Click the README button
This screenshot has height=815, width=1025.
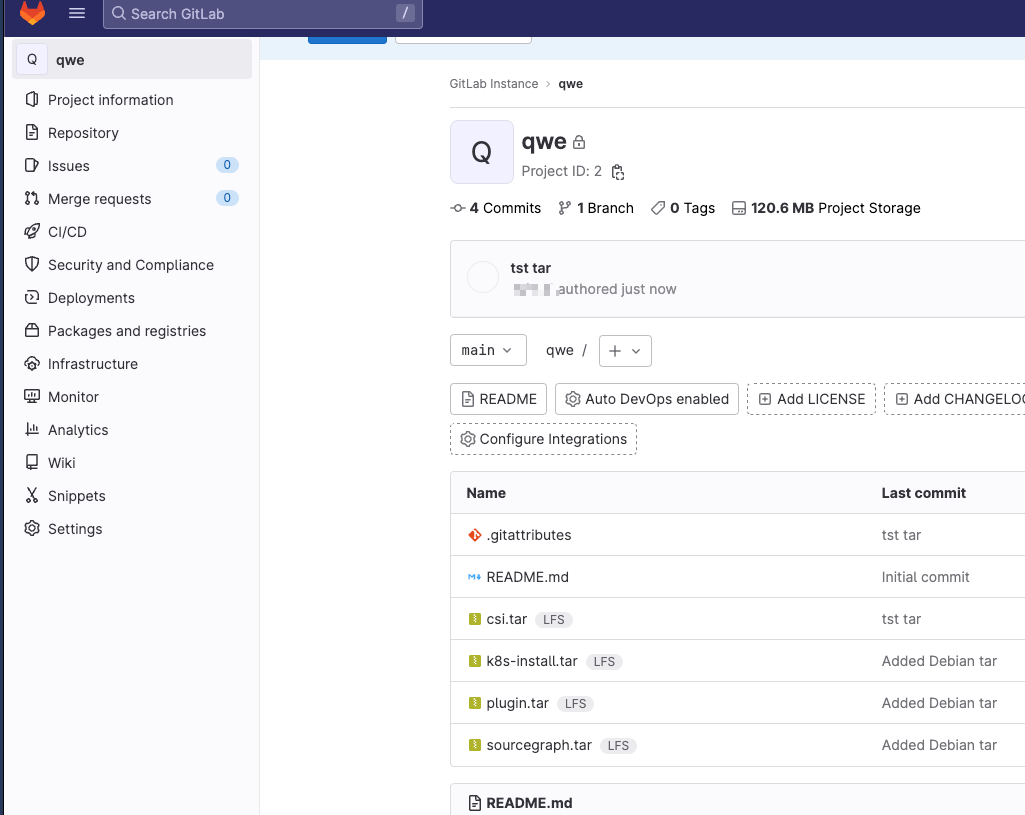499,399
